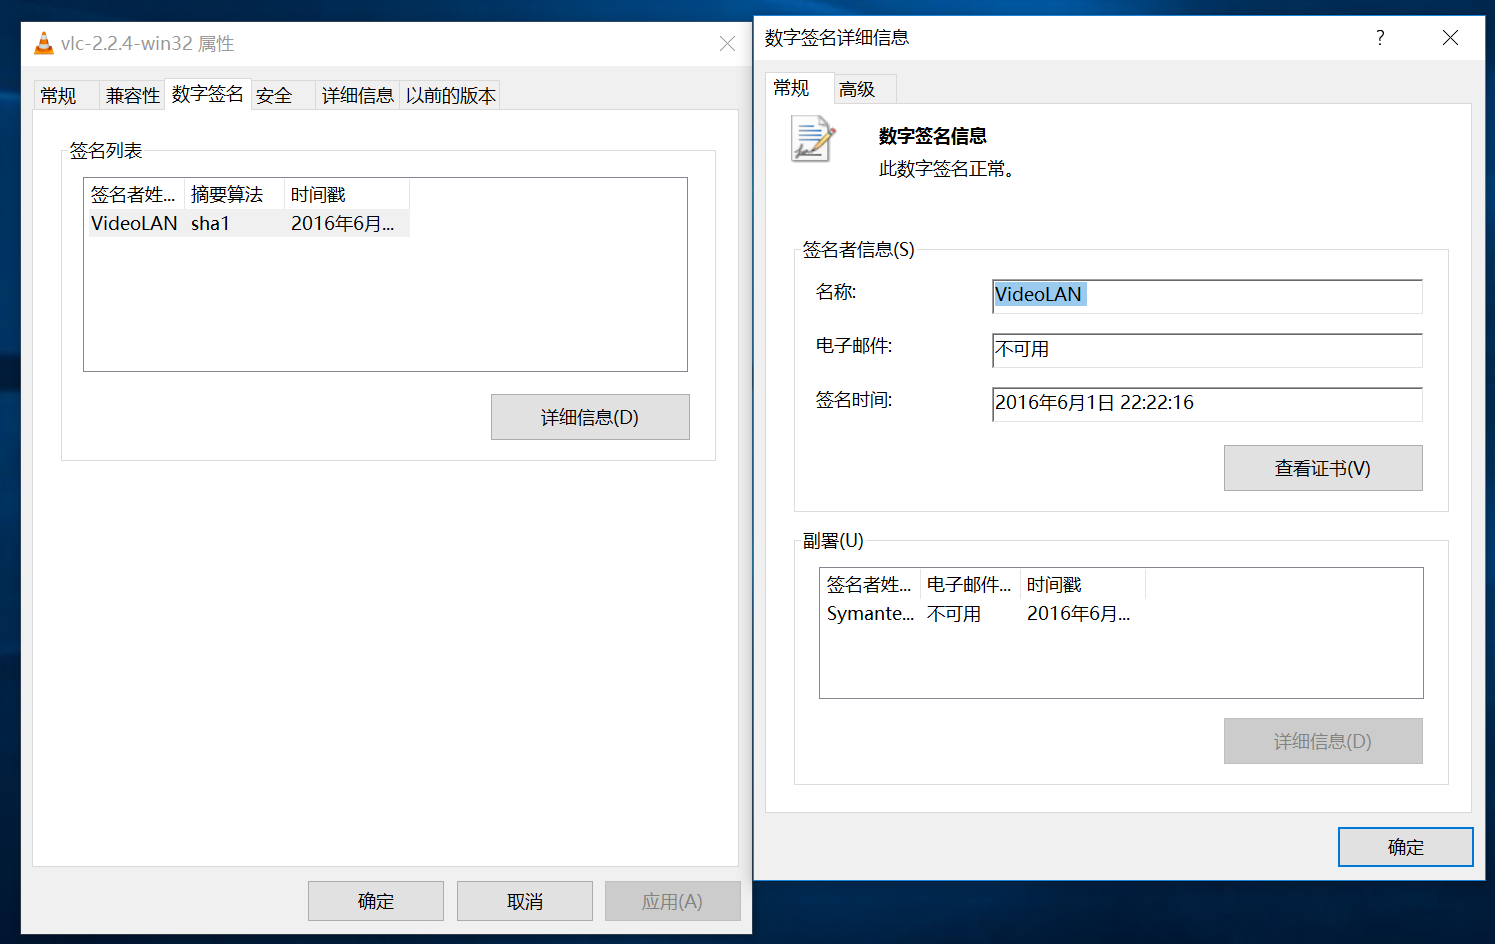Click the 签名者姓... column header in the countersignature list
The width and height of the screenshot is (1495, 944).
pos(870,584)
